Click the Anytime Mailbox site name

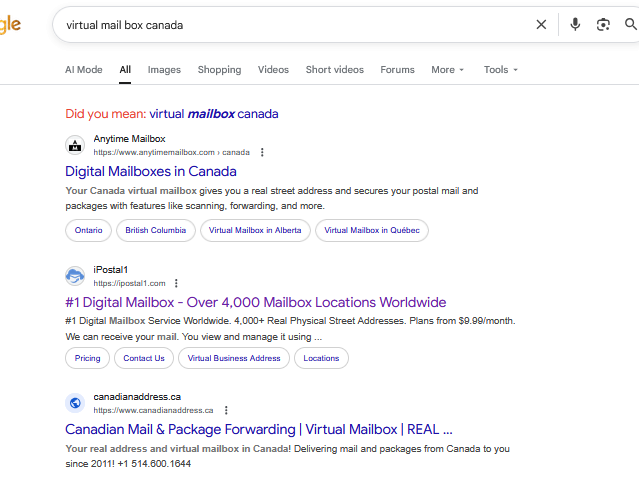pos(129,139)
